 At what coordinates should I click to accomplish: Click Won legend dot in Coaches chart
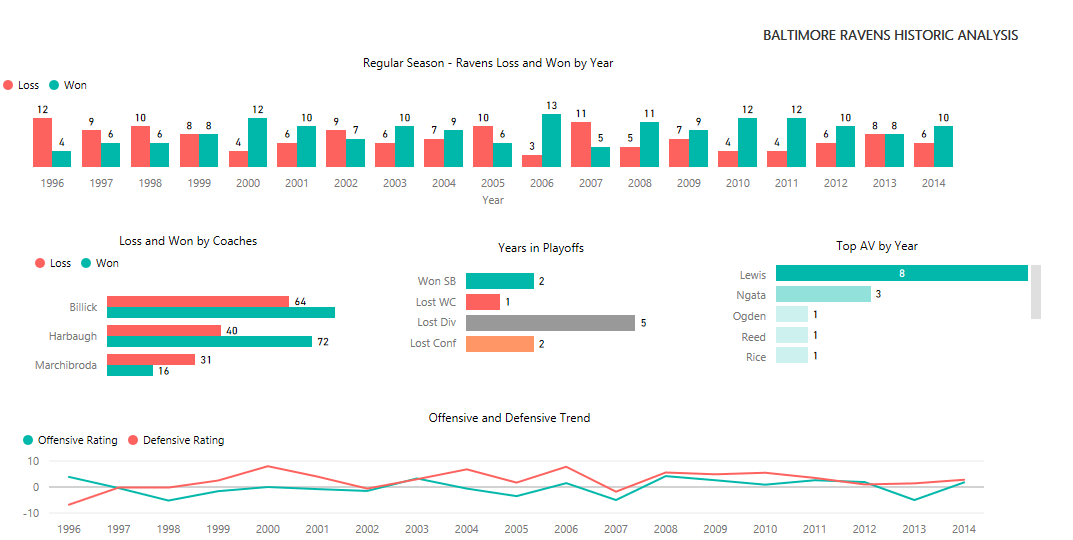click(86, 263)
